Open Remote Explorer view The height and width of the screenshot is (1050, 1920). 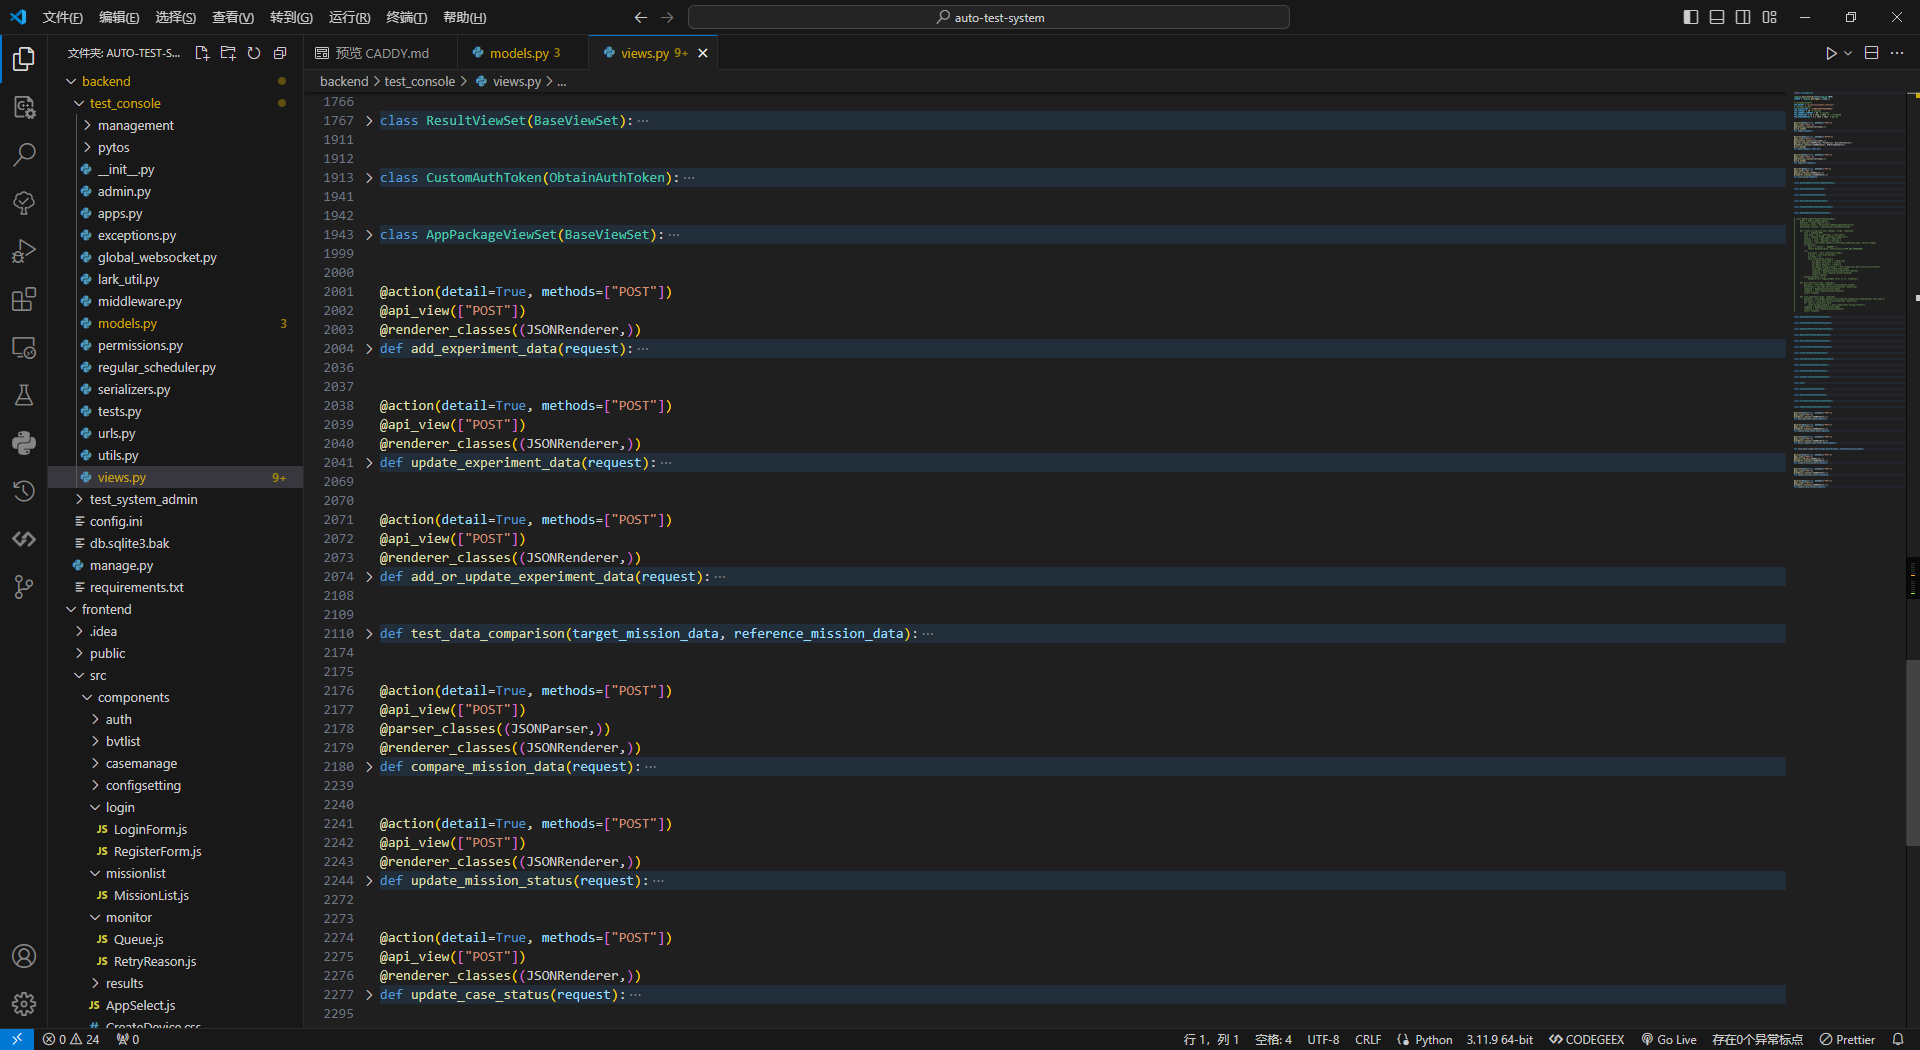coord(24,347)
